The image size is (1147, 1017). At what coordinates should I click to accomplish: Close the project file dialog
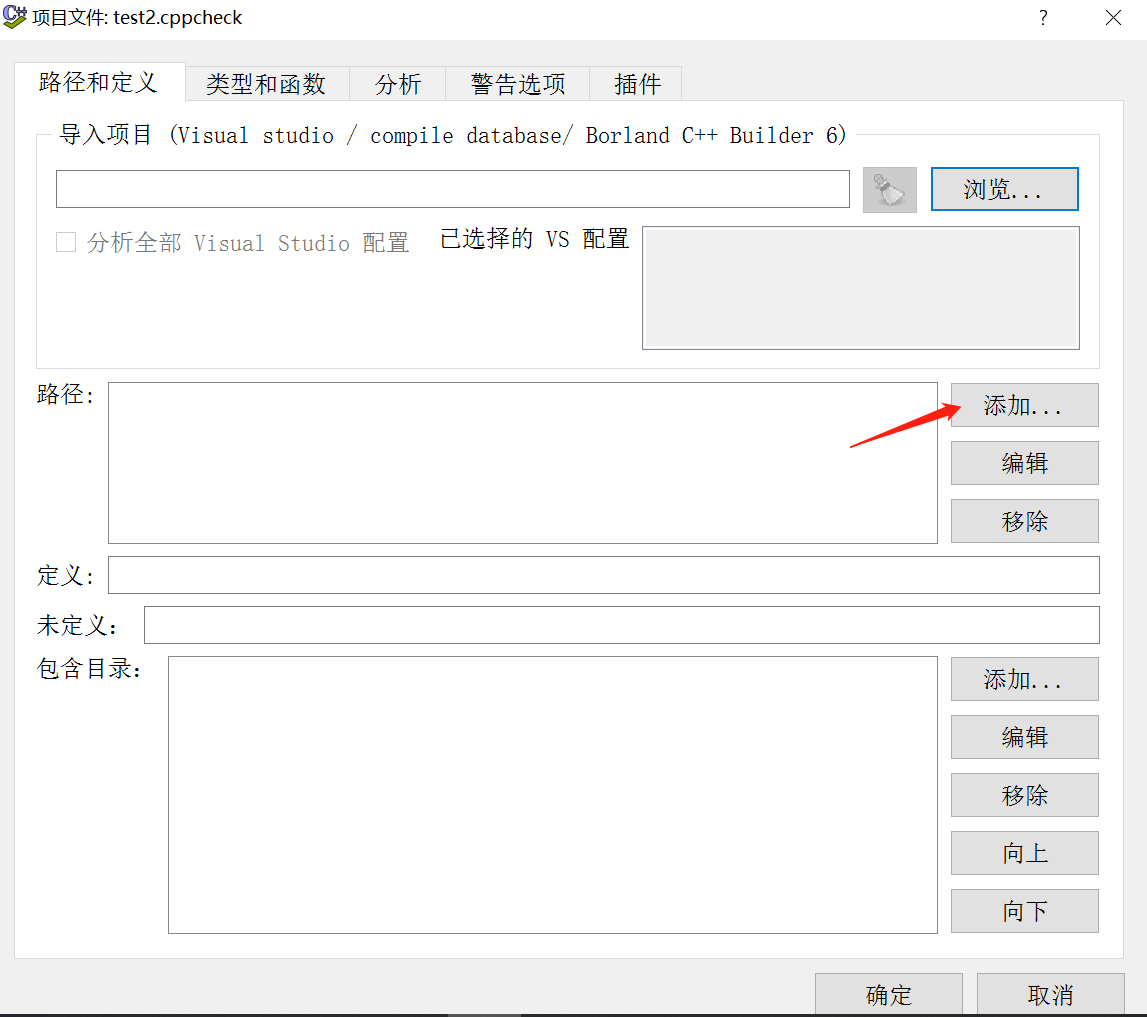click(1113, 18)
